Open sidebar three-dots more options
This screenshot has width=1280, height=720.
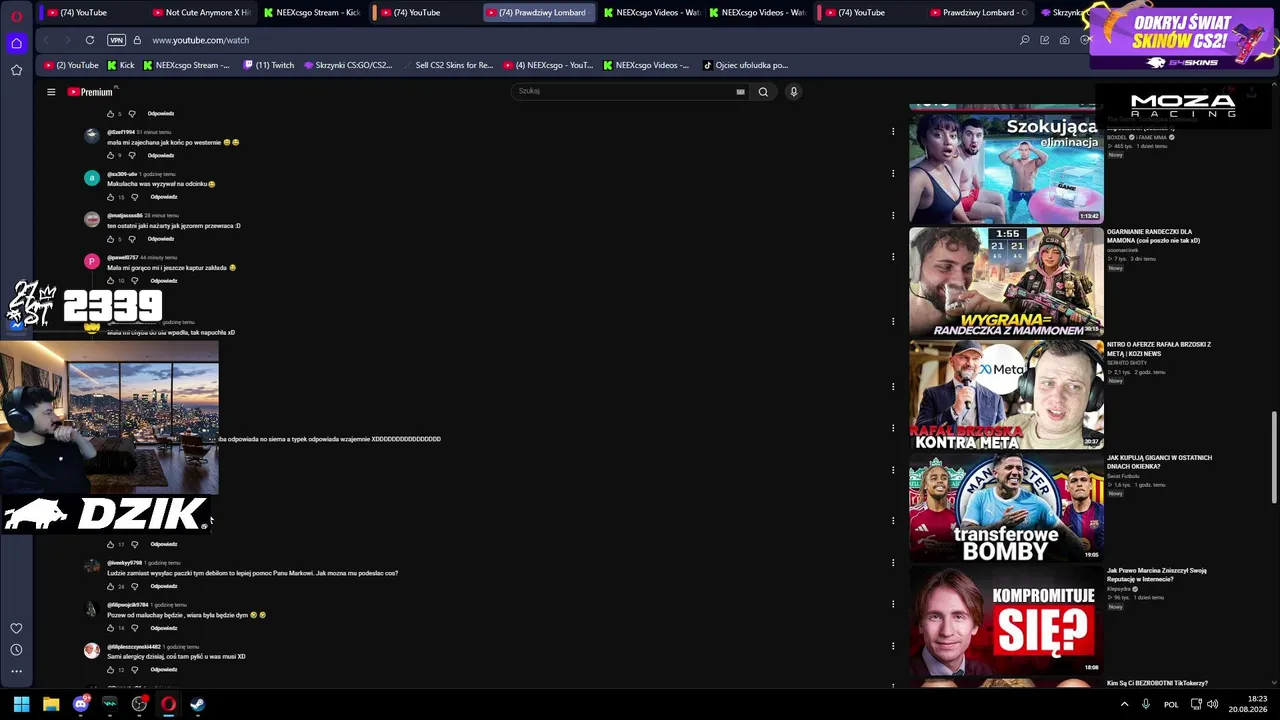pyautogui.click(x=16, y=671)
